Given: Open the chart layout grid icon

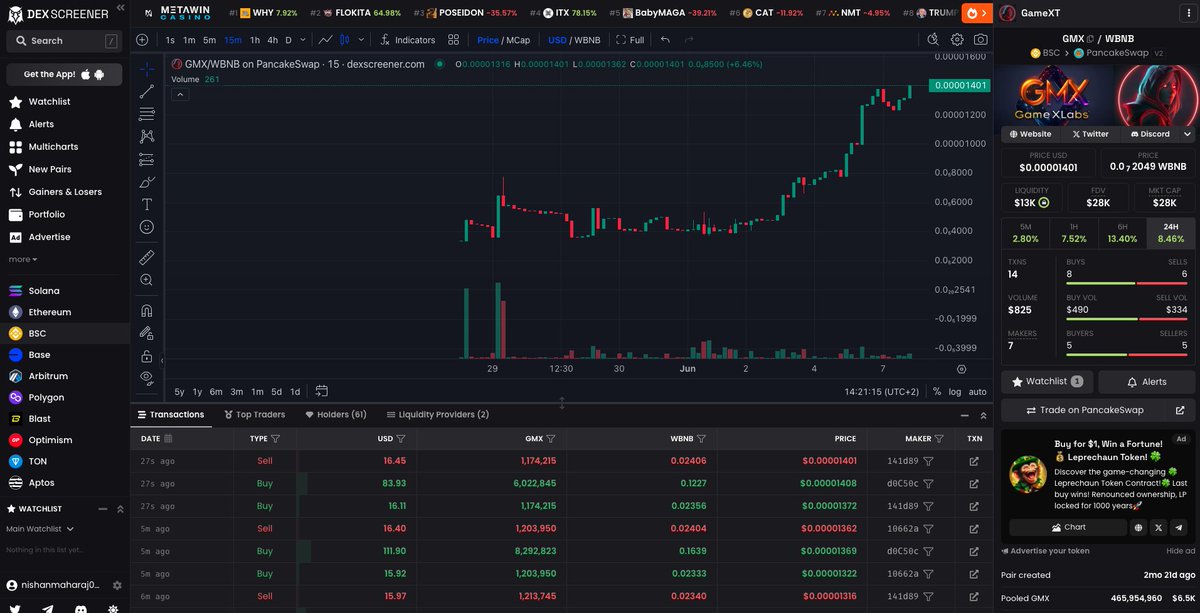Looking at the screenshot, I should point(453,40).
